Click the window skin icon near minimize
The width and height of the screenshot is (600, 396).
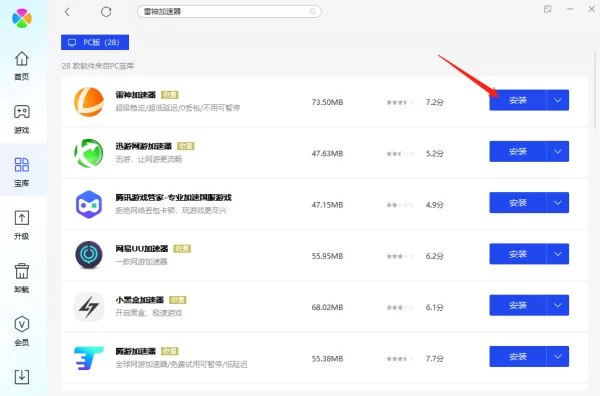pyautogui.click(x=548, y=9)
